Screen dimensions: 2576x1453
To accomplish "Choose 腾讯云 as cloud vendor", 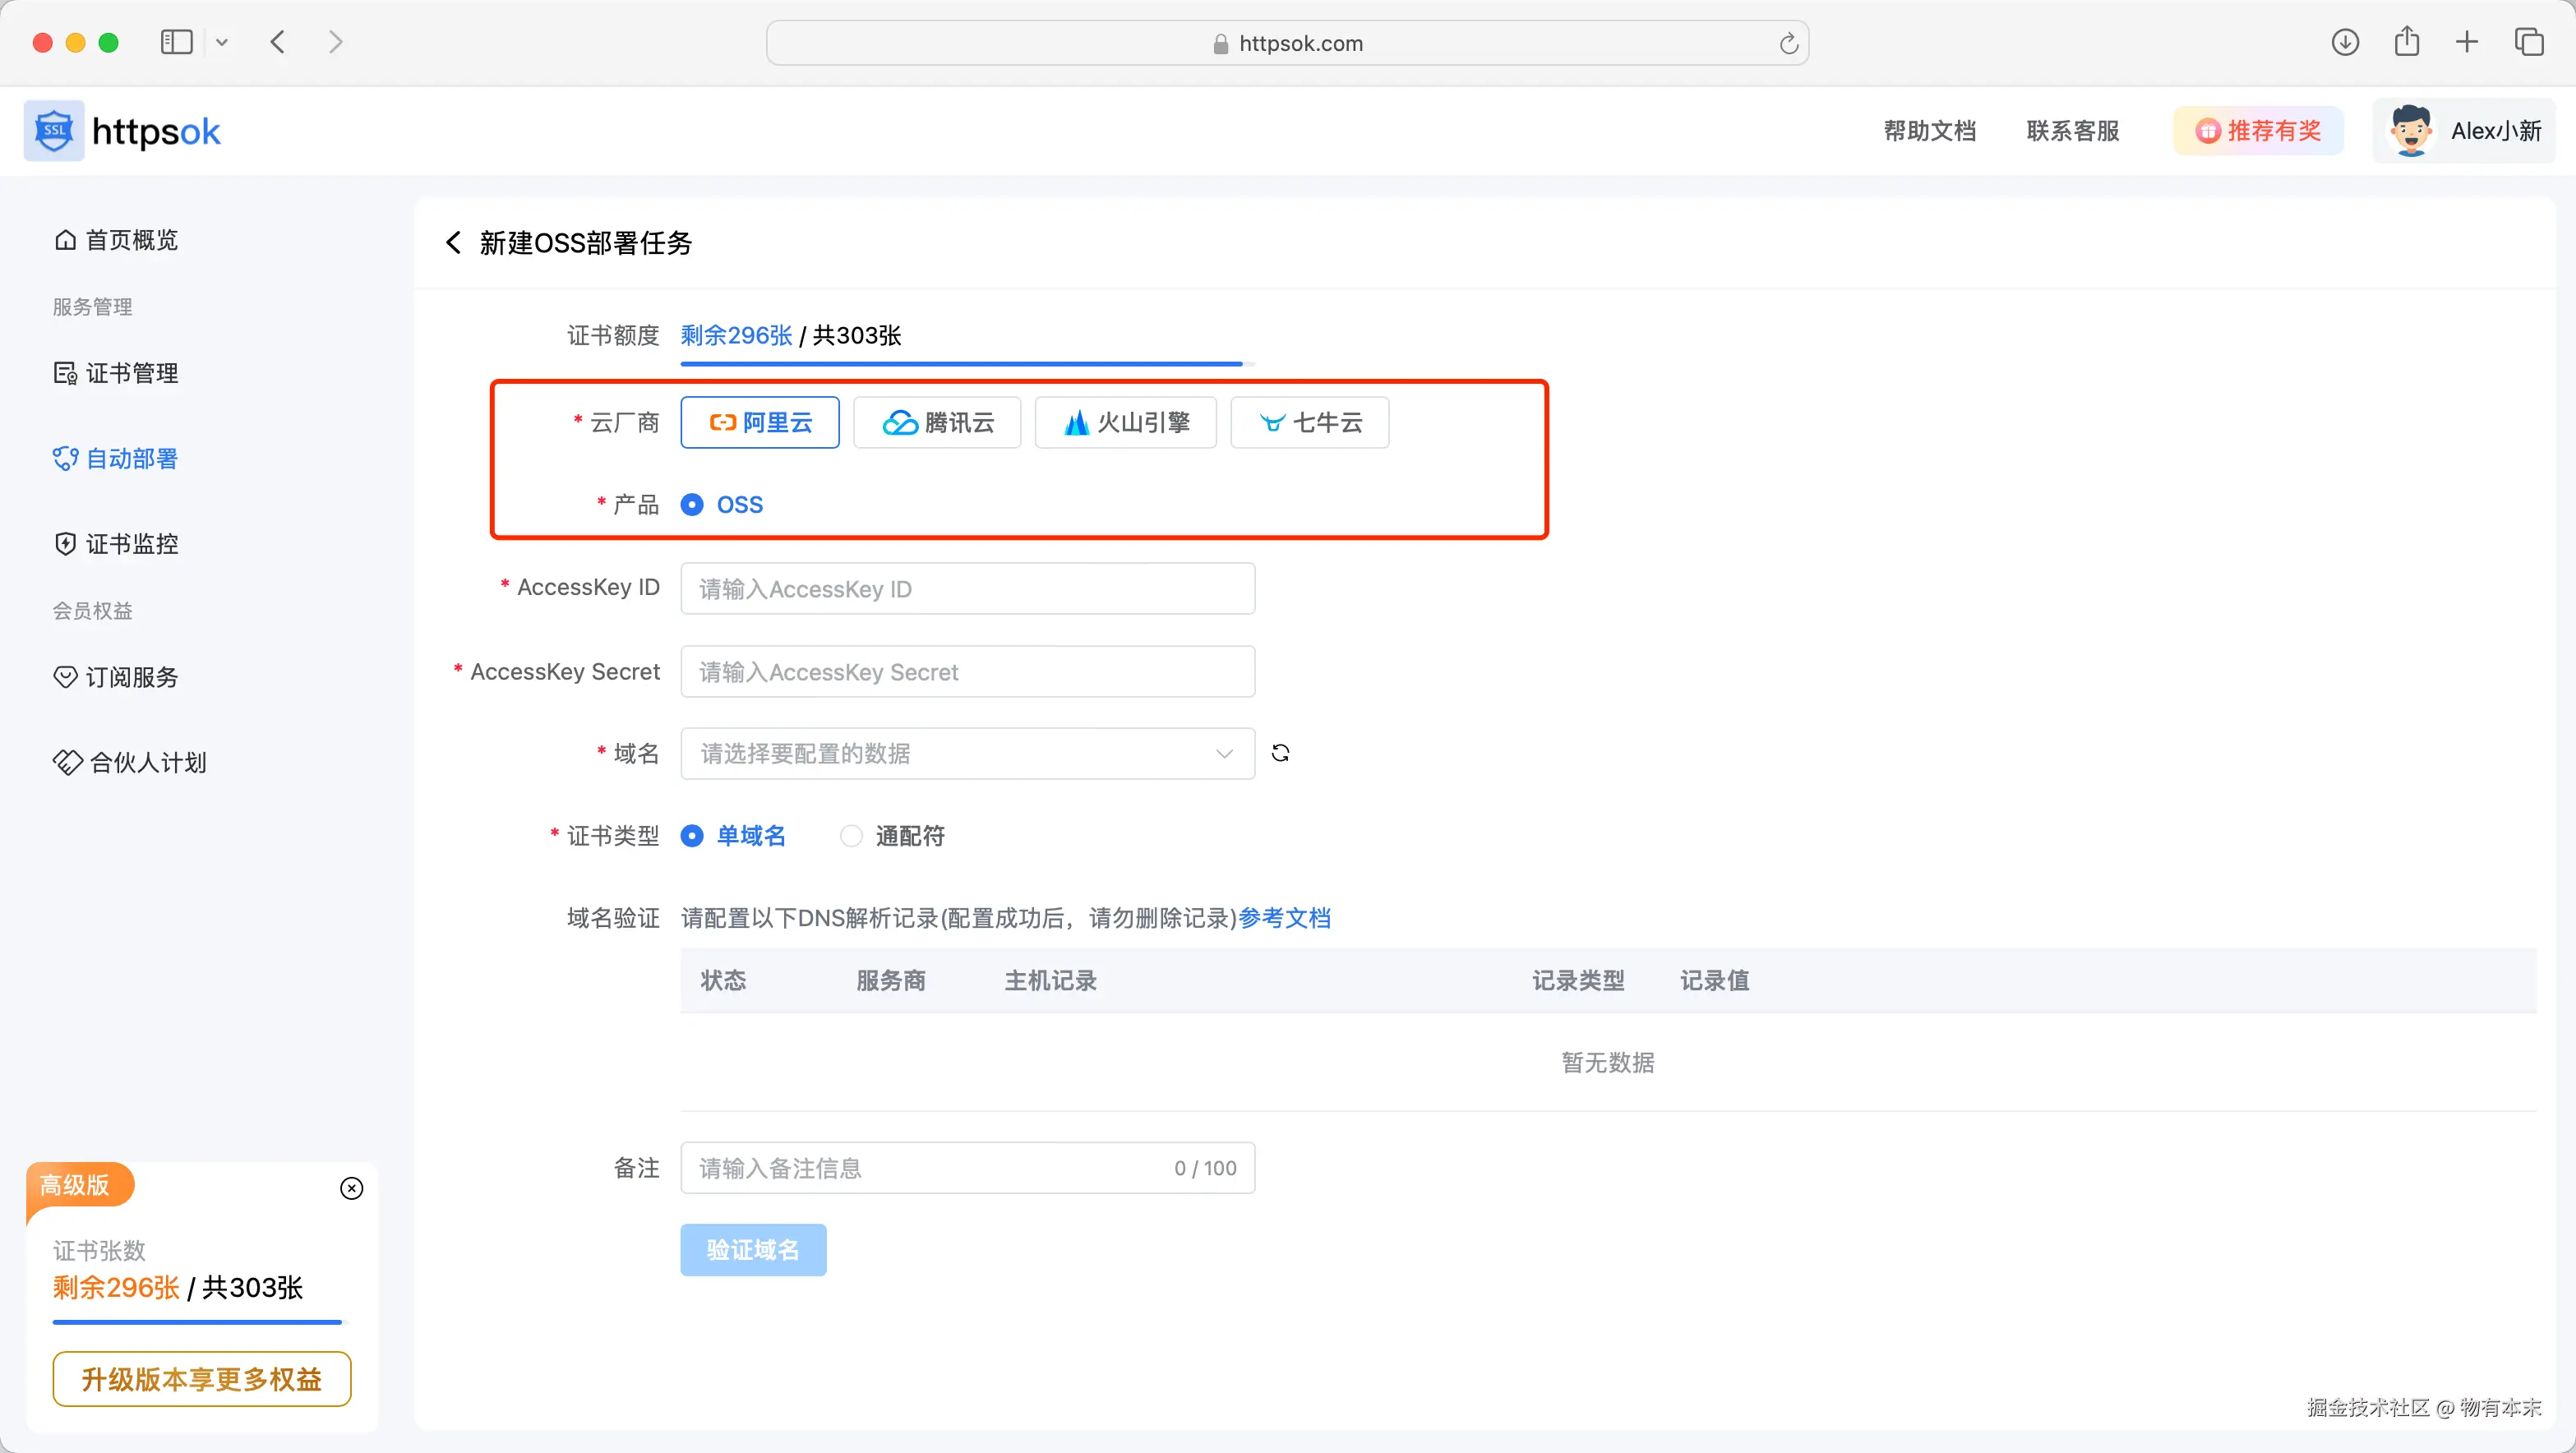I will click(937, 423).
